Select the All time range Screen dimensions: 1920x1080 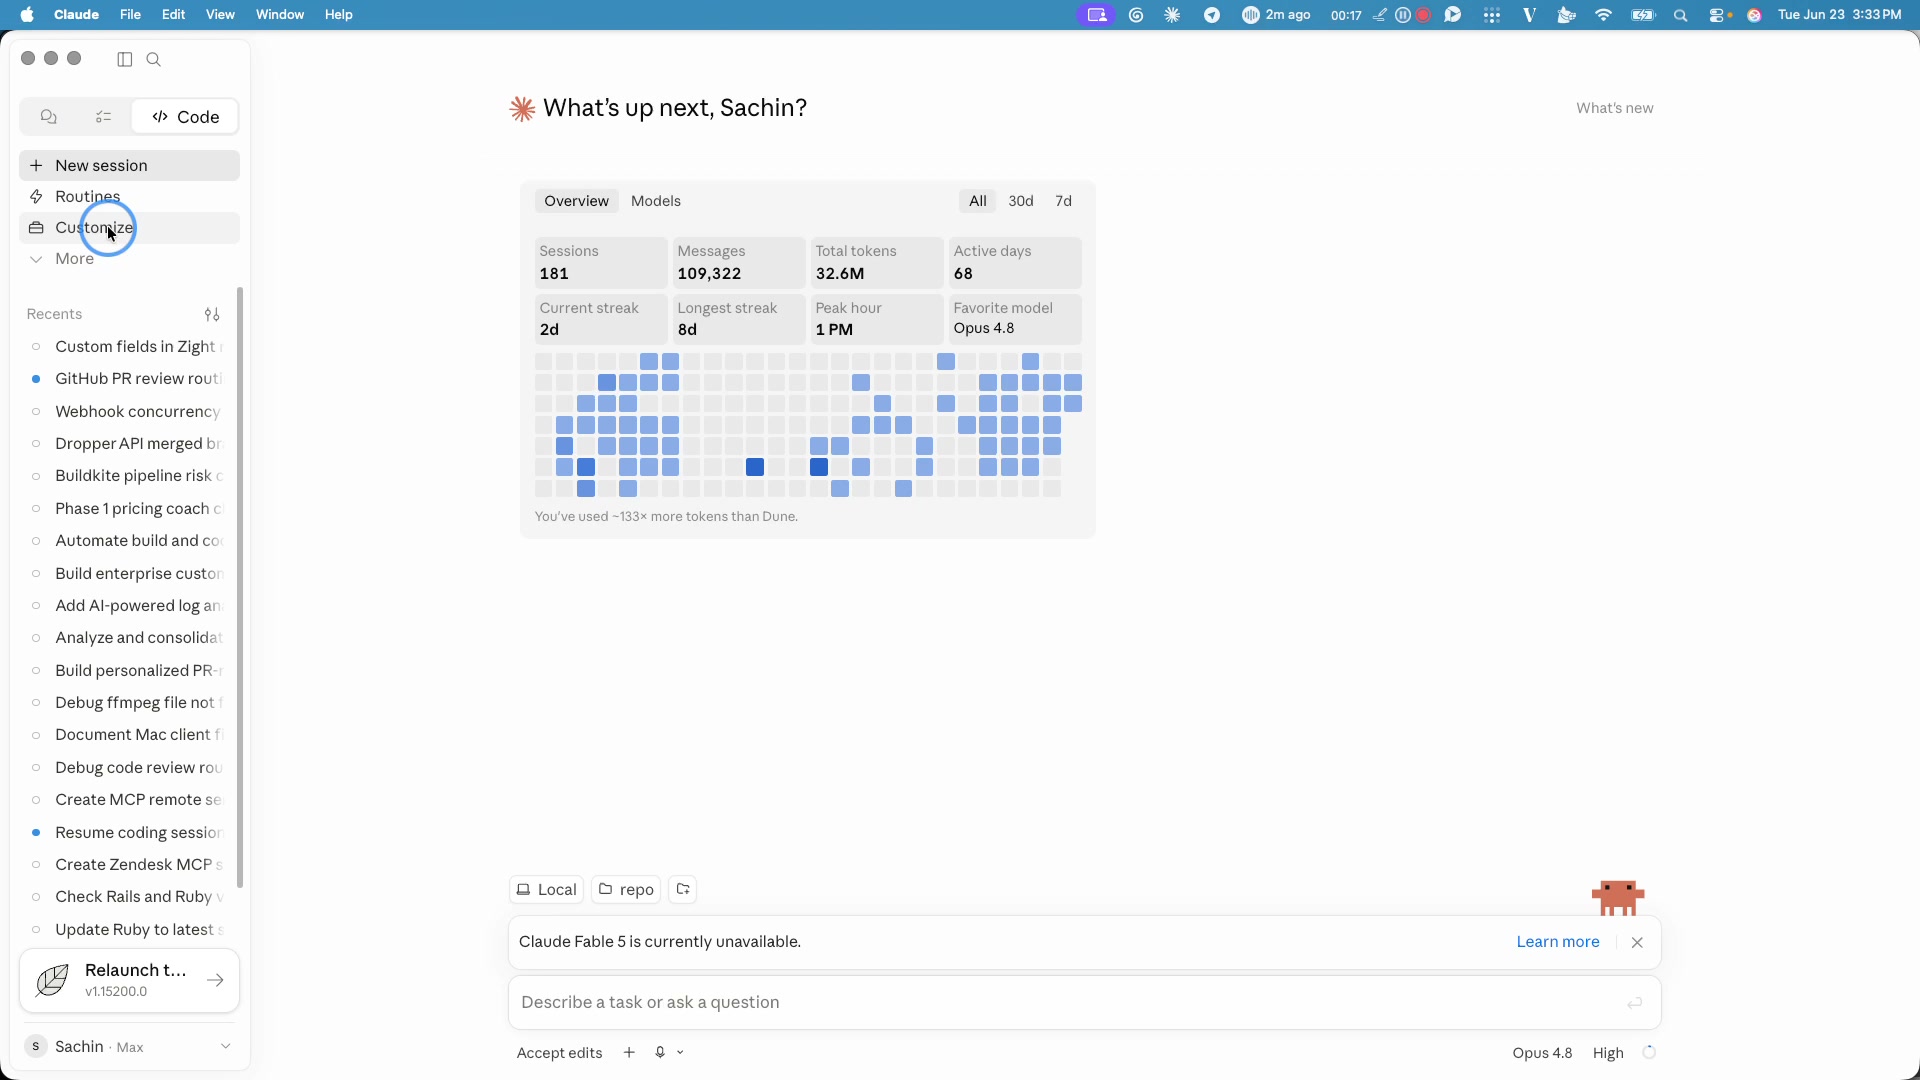978,201
